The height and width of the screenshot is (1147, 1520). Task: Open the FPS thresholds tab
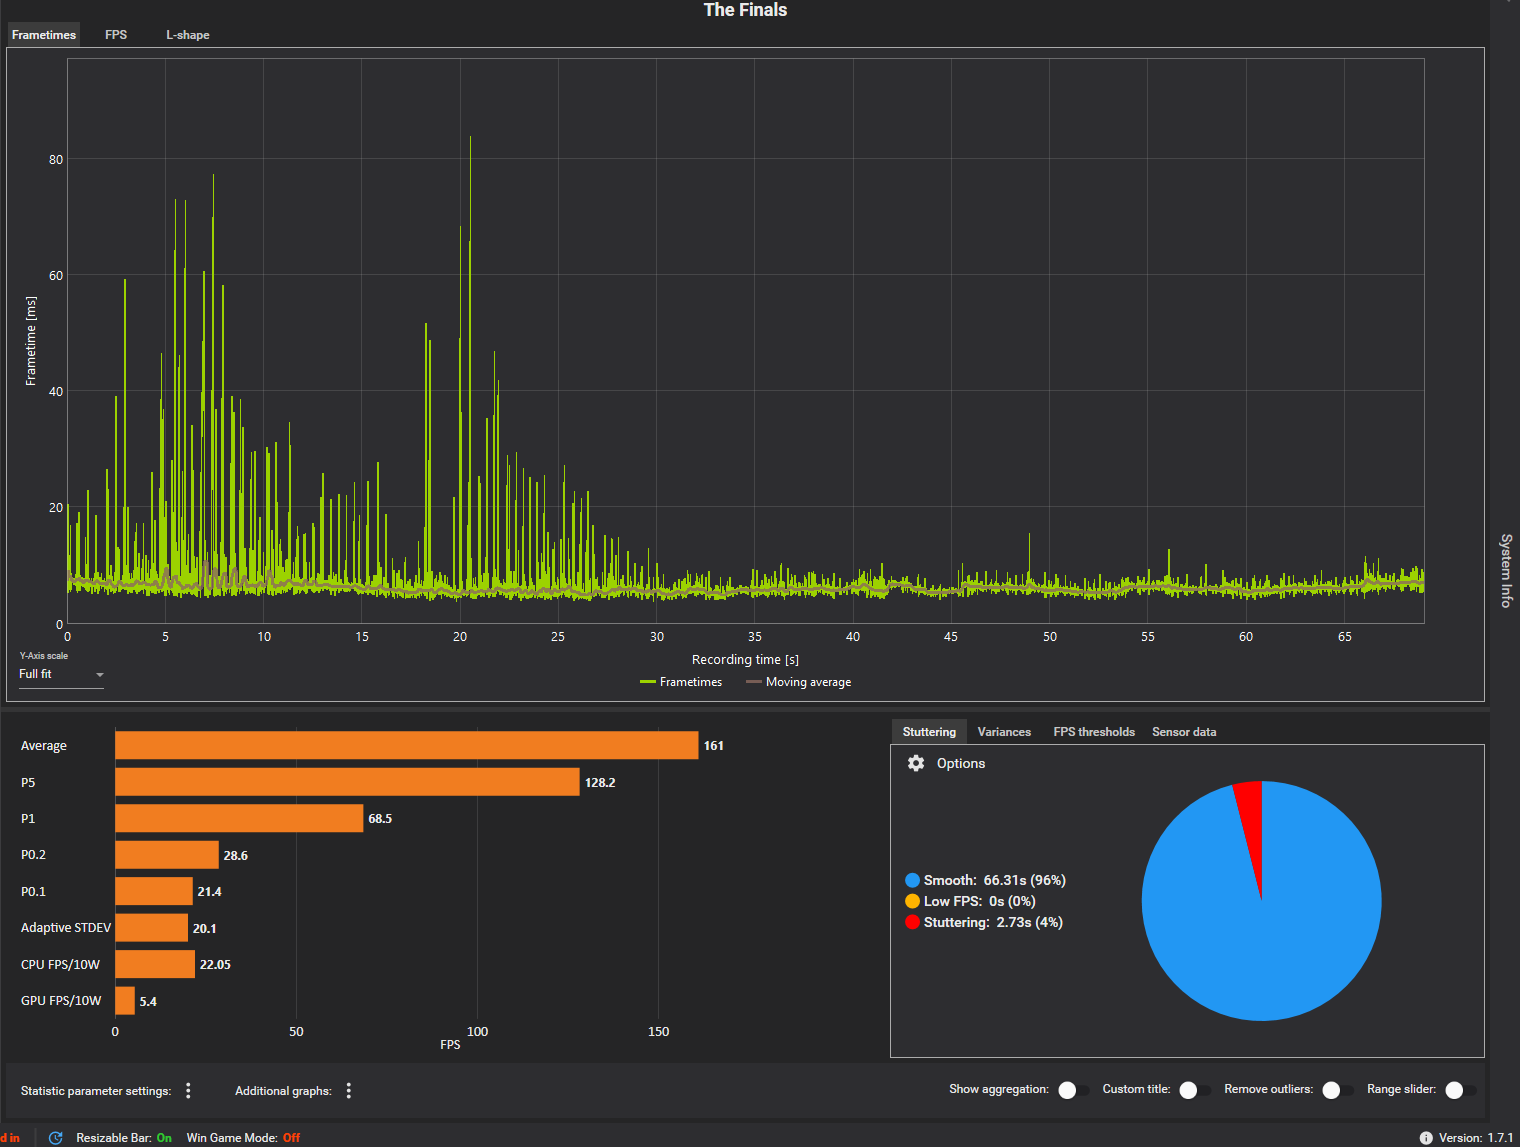pos(1094,732)
